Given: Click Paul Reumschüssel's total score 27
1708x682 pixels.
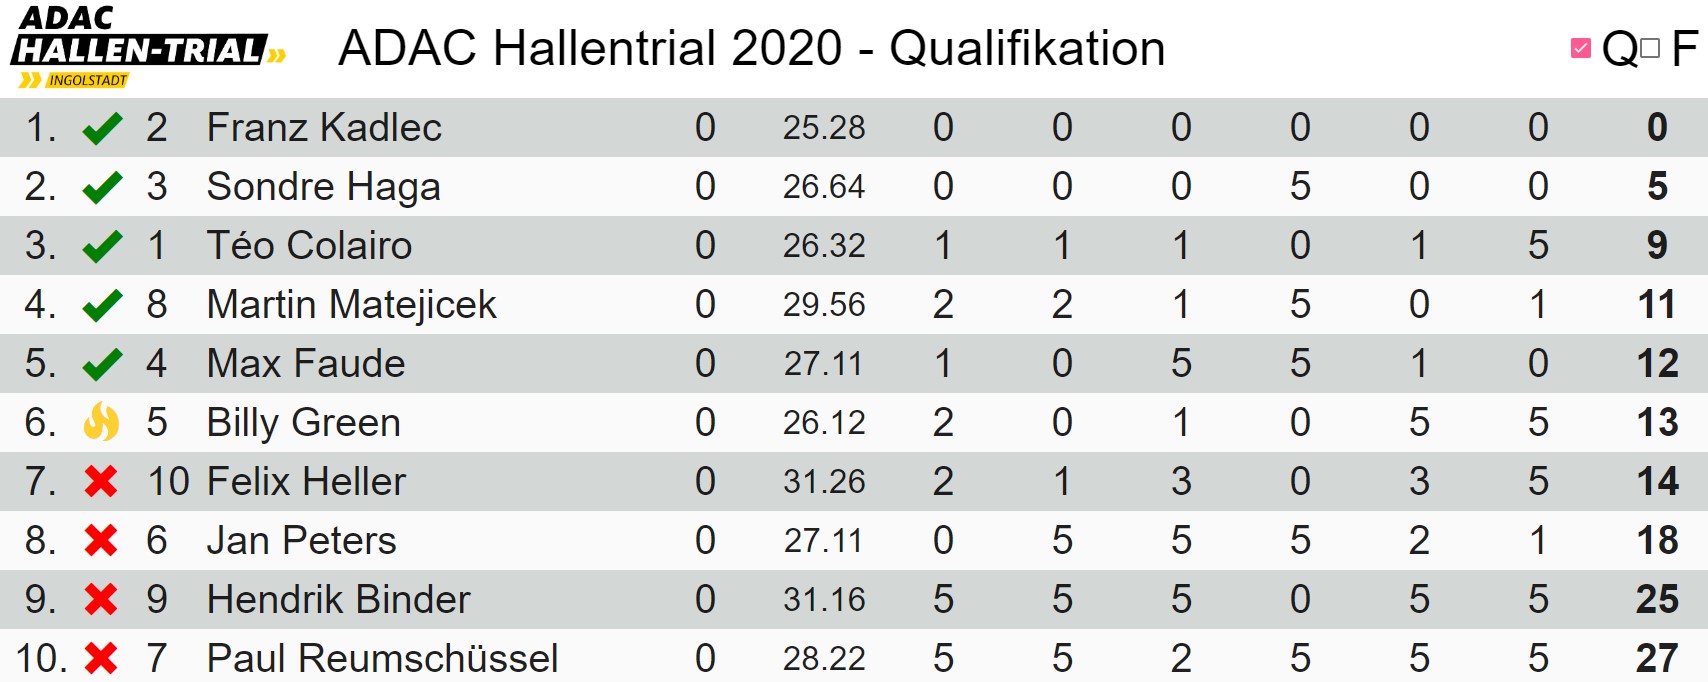Looking at the screenshot, I should coord(1657,659).
